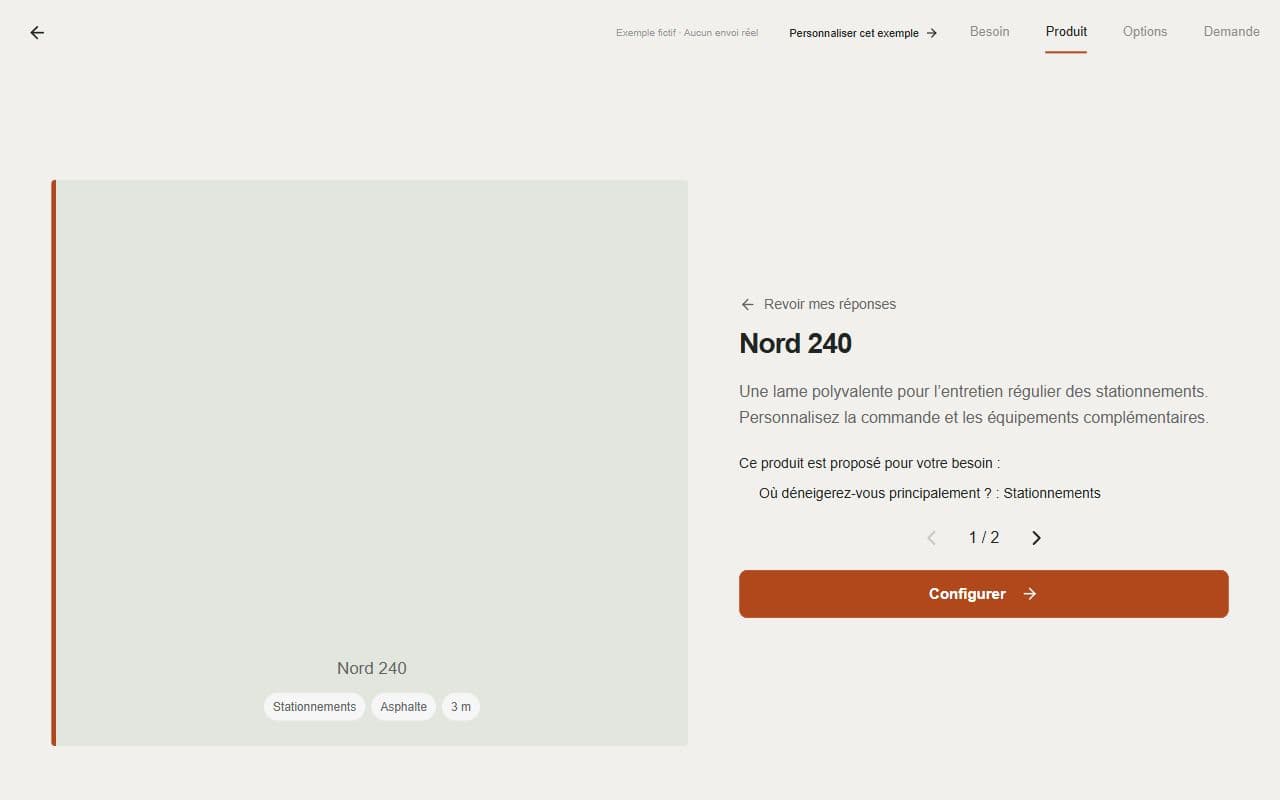
Task: Click the 3 m tag chip
Action: [x=461, y=707]
